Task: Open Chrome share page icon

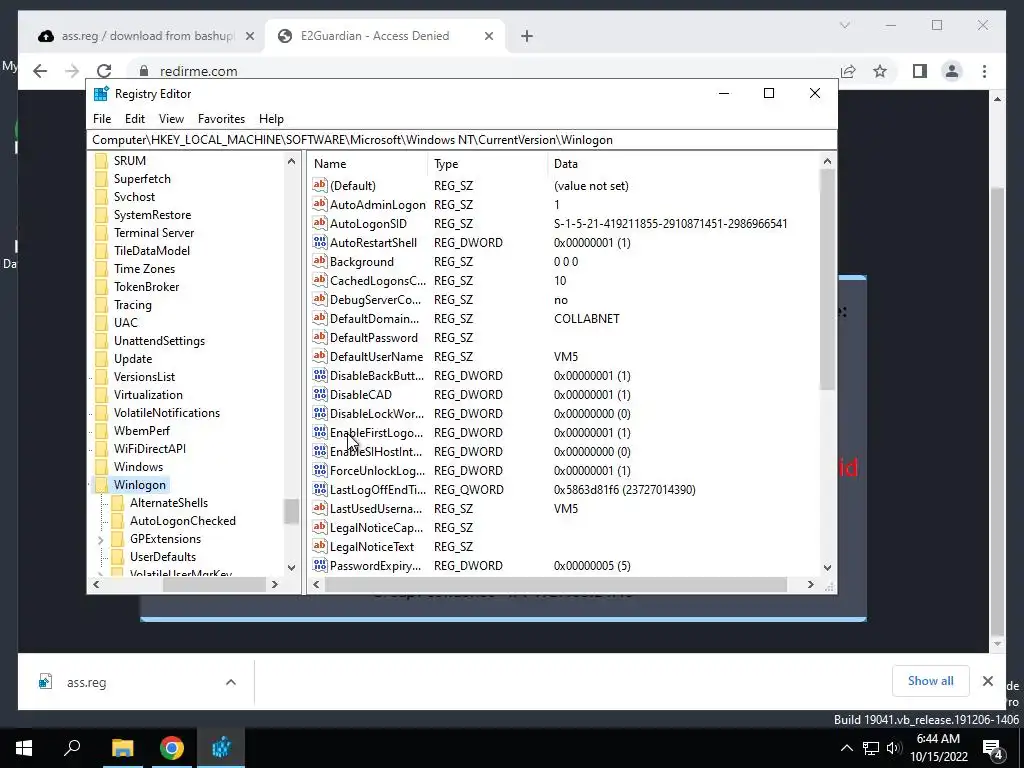Action: pyautogui.click(x=848, y=71)
